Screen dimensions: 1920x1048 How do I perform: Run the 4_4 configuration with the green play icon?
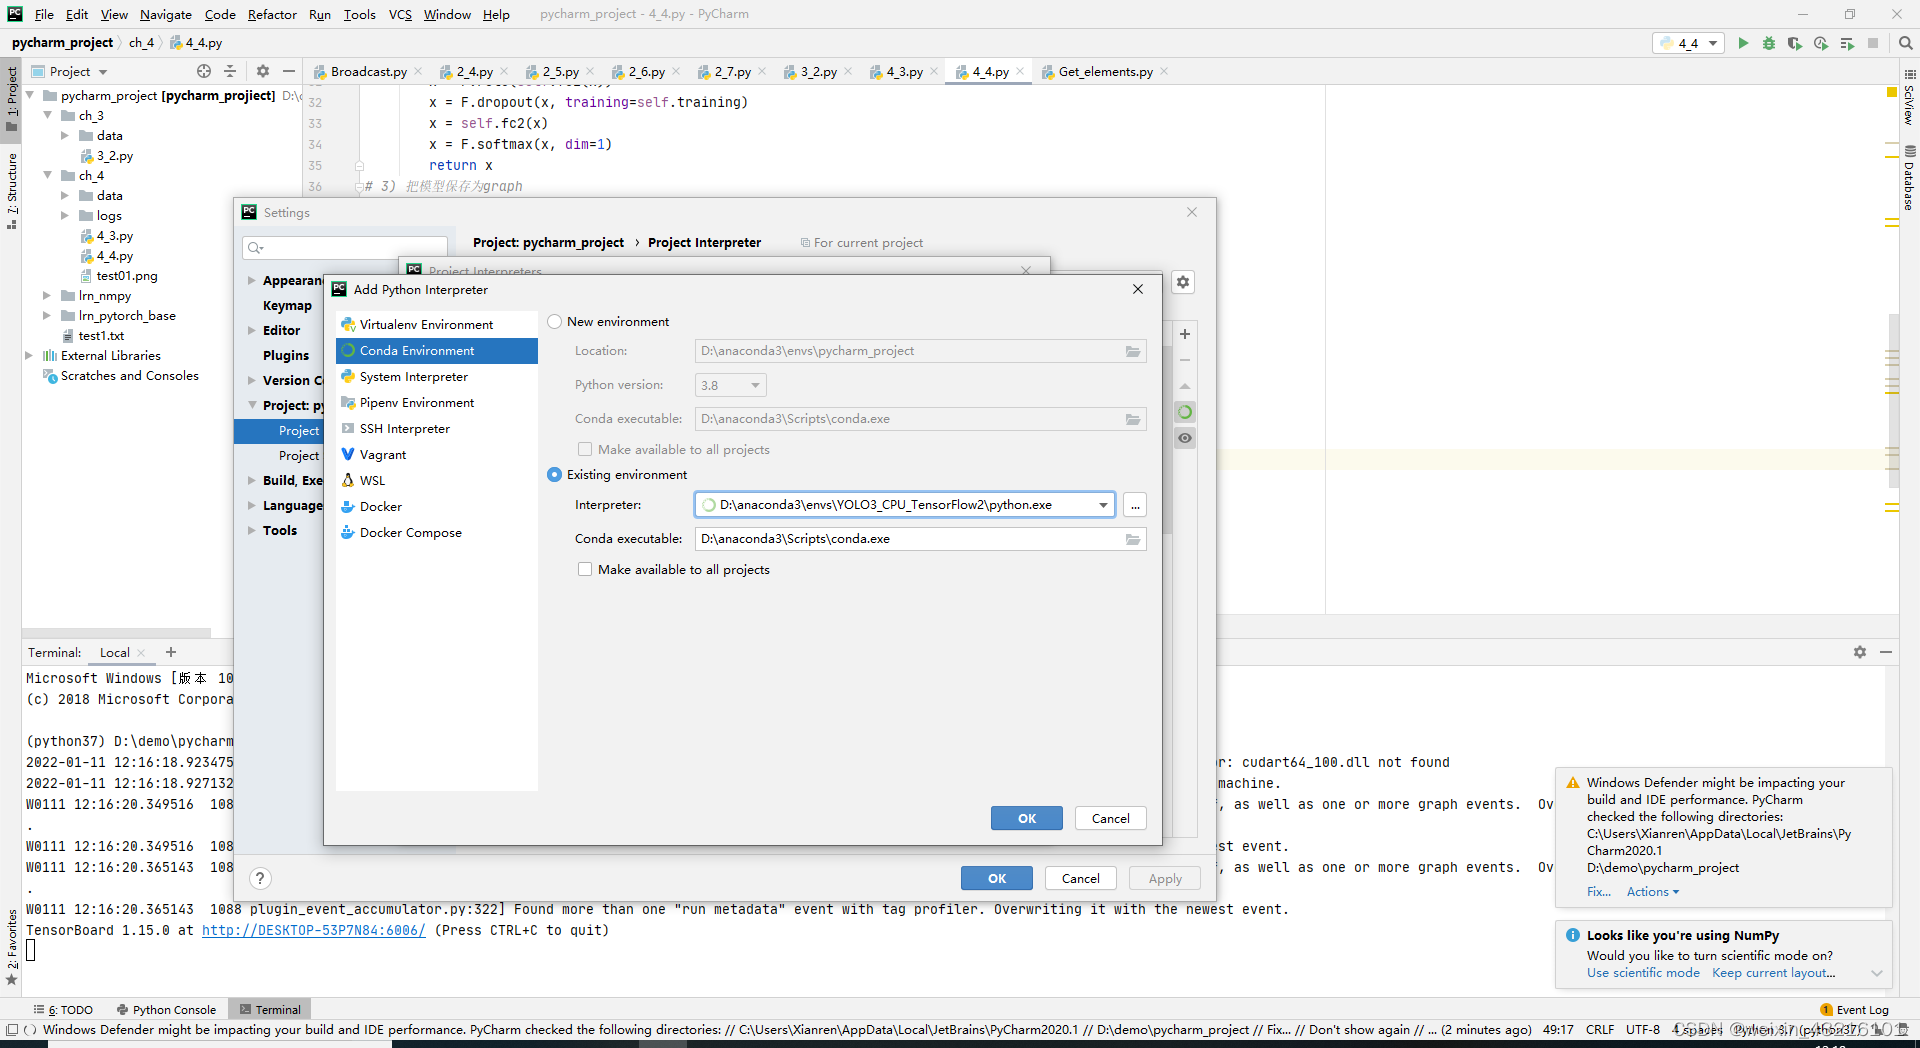(1743, 43)
